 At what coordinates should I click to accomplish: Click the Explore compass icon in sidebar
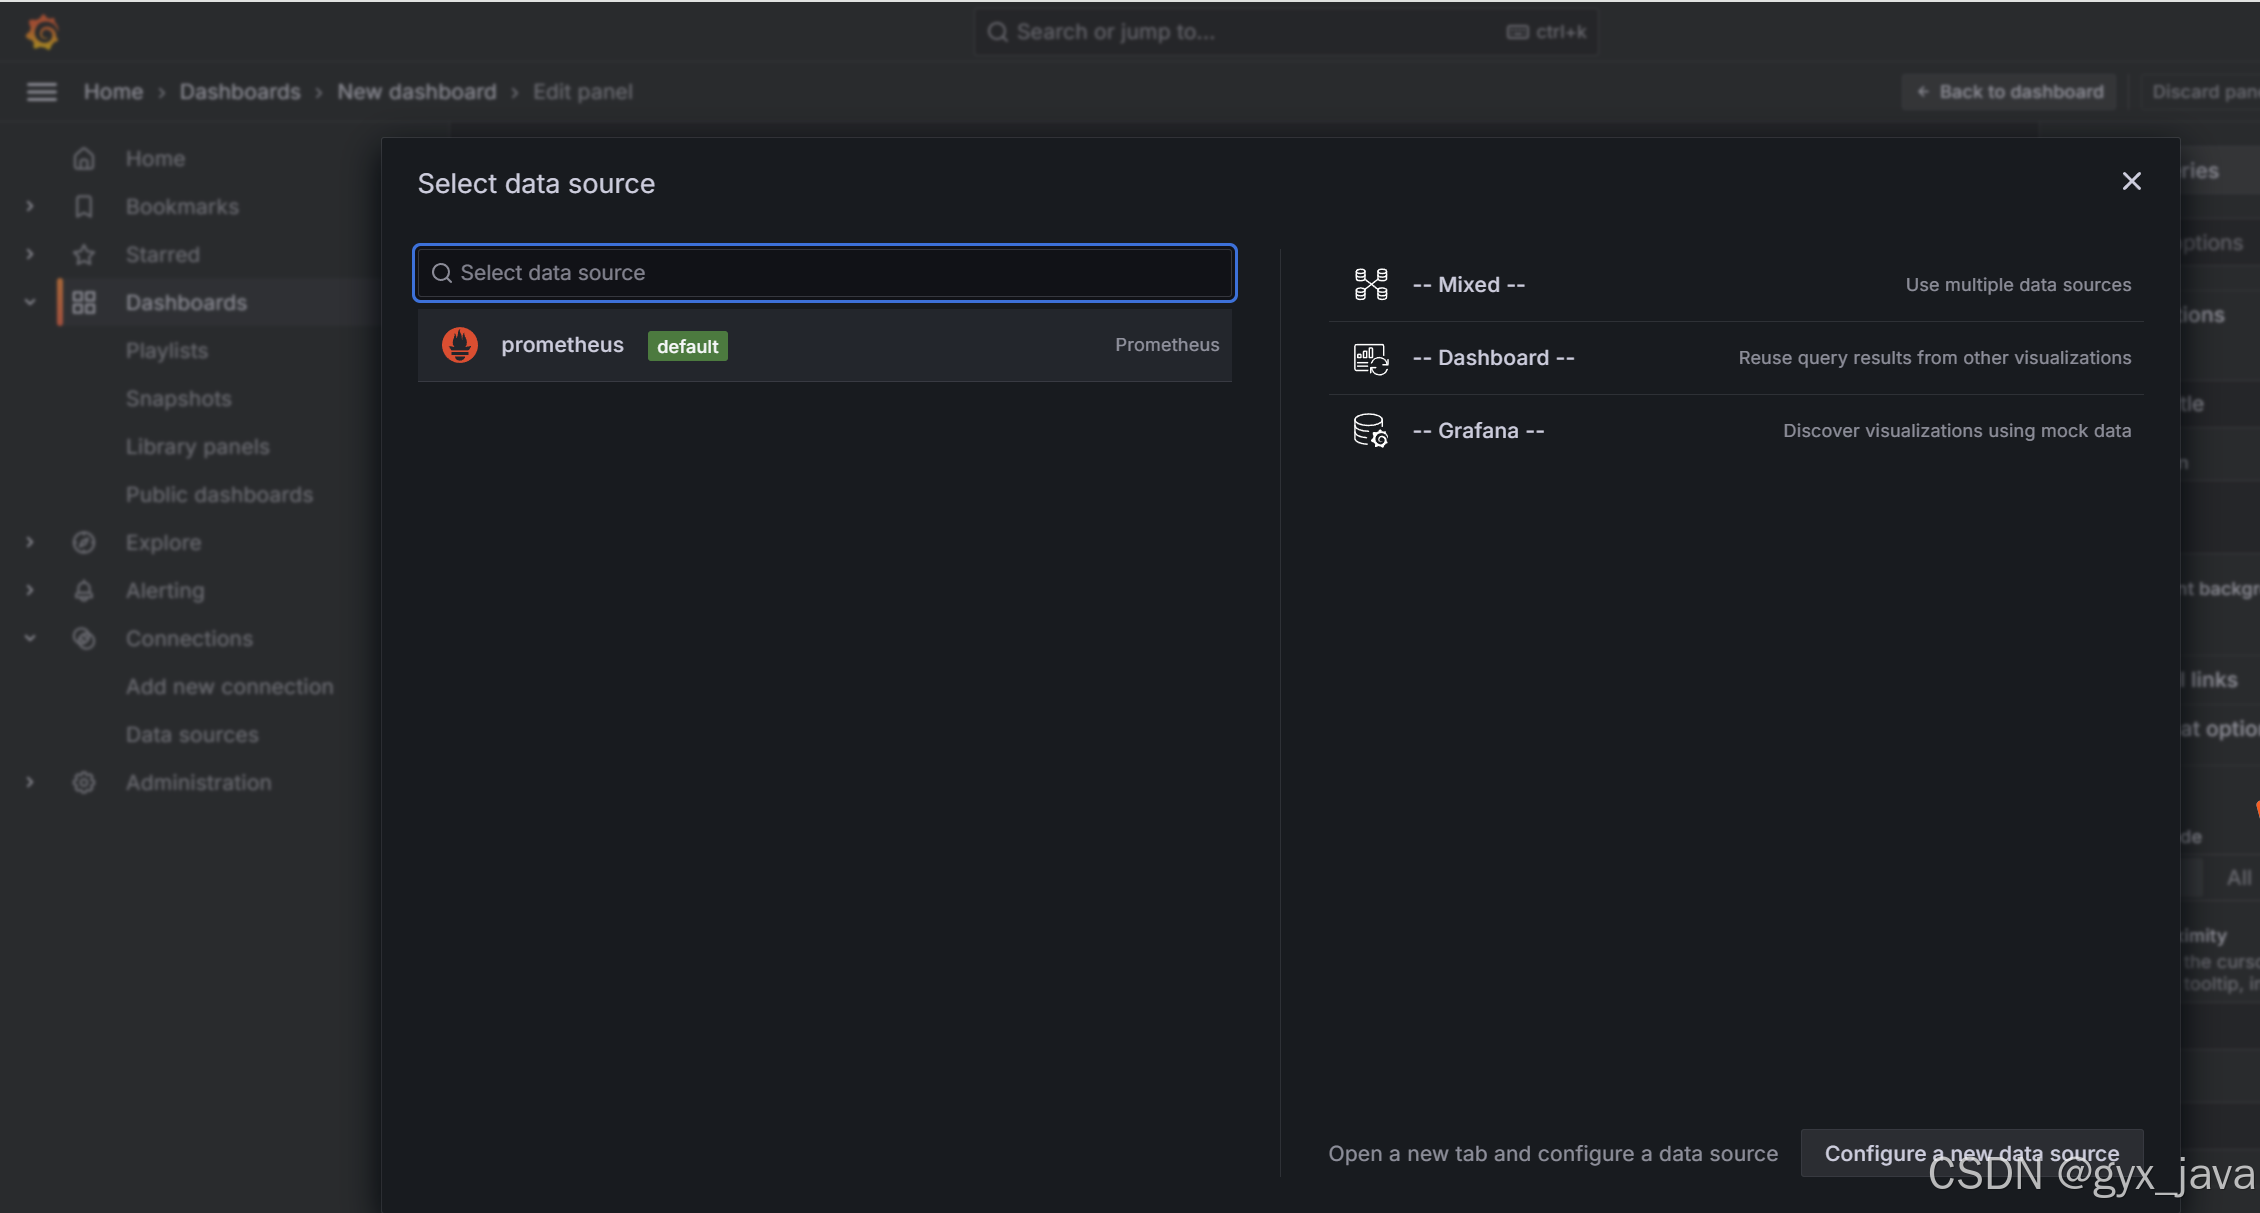[x=84, y=543]
